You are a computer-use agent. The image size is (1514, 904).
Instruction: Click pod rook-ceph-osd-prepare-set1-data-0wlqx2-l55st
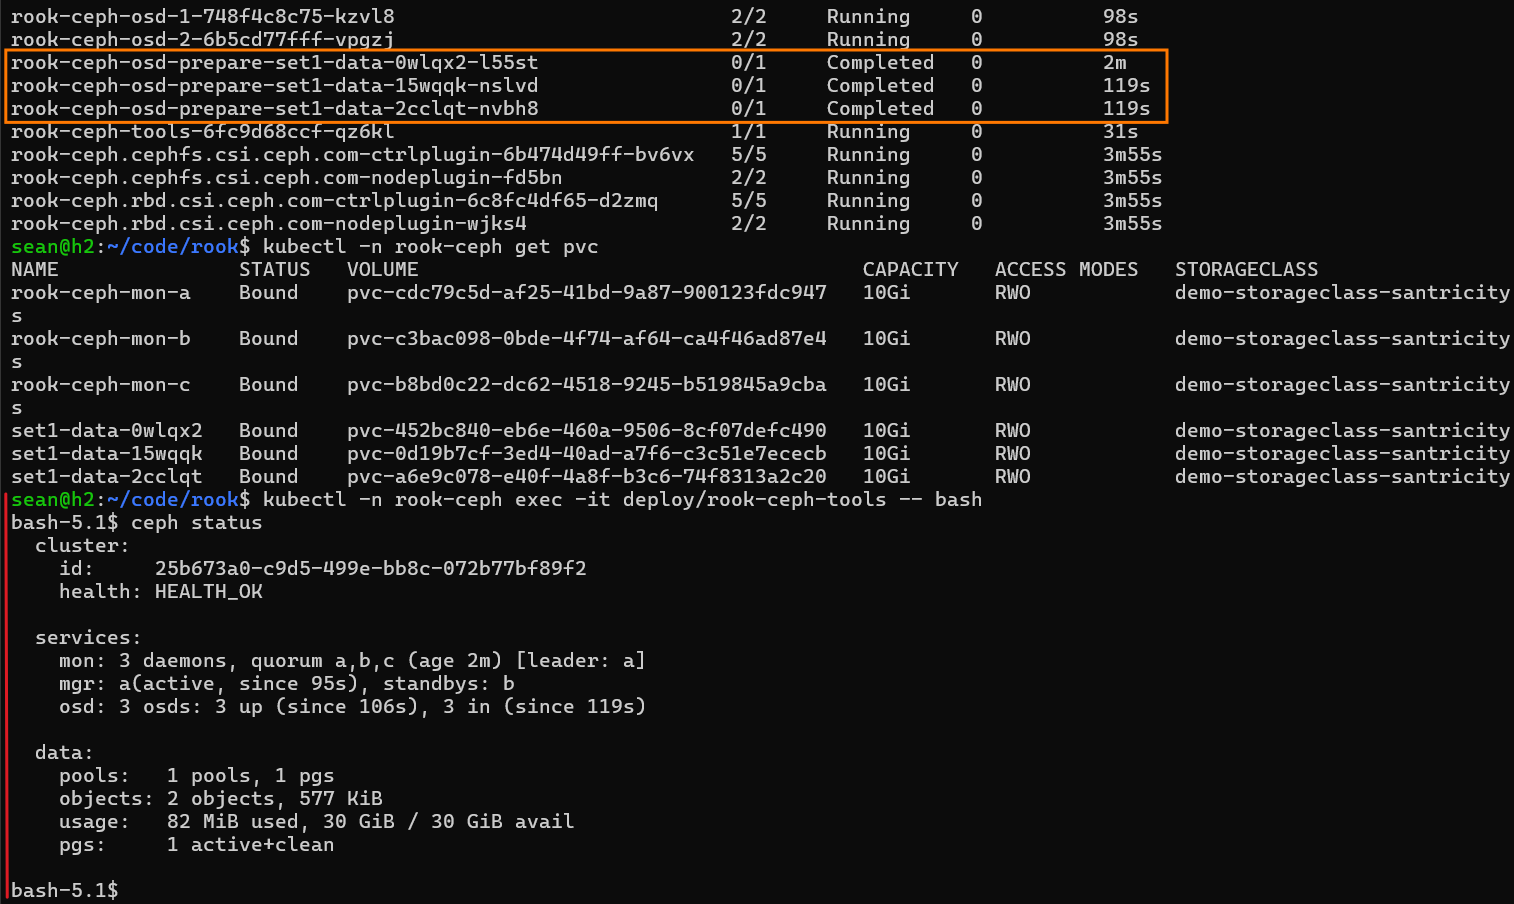(275, 62)
